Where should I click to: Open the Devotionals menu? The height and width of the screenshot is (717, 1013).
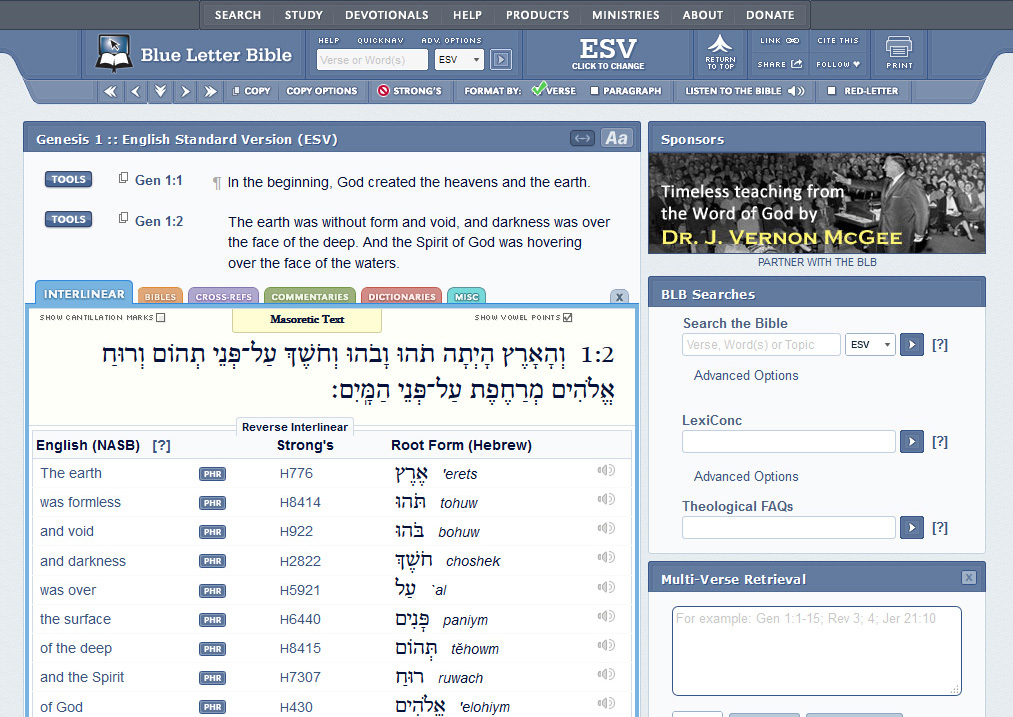tap(386, 15)
